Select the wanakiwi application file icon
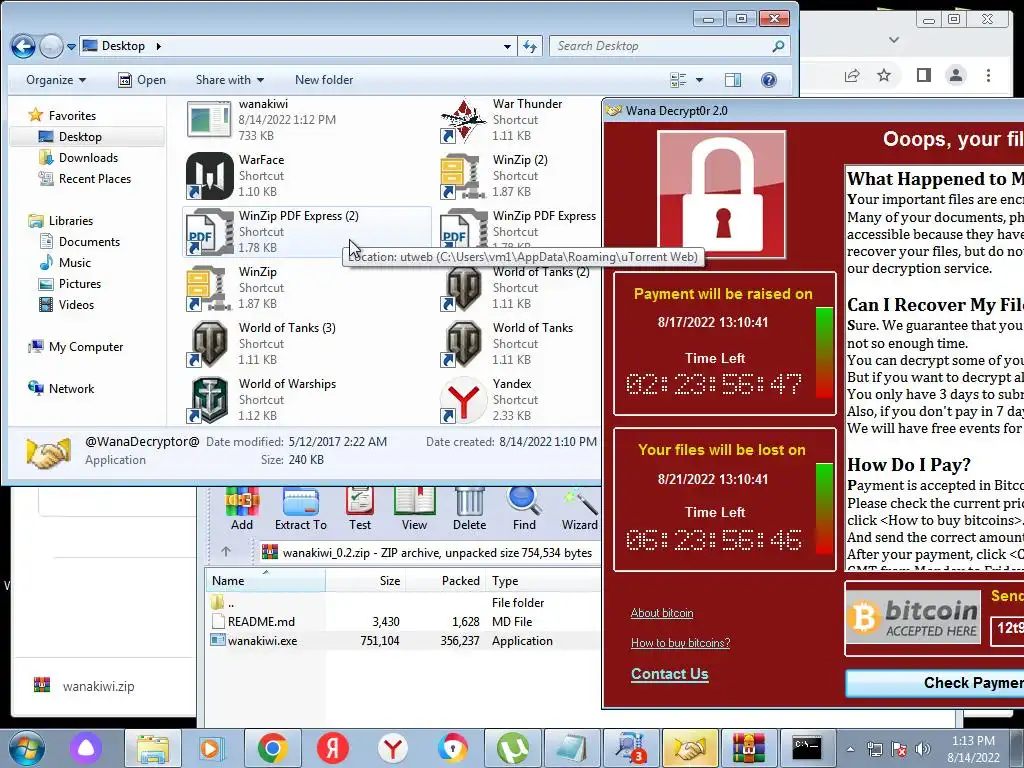The height and width of the screenshot is (768, 1024). click(209, 120)
